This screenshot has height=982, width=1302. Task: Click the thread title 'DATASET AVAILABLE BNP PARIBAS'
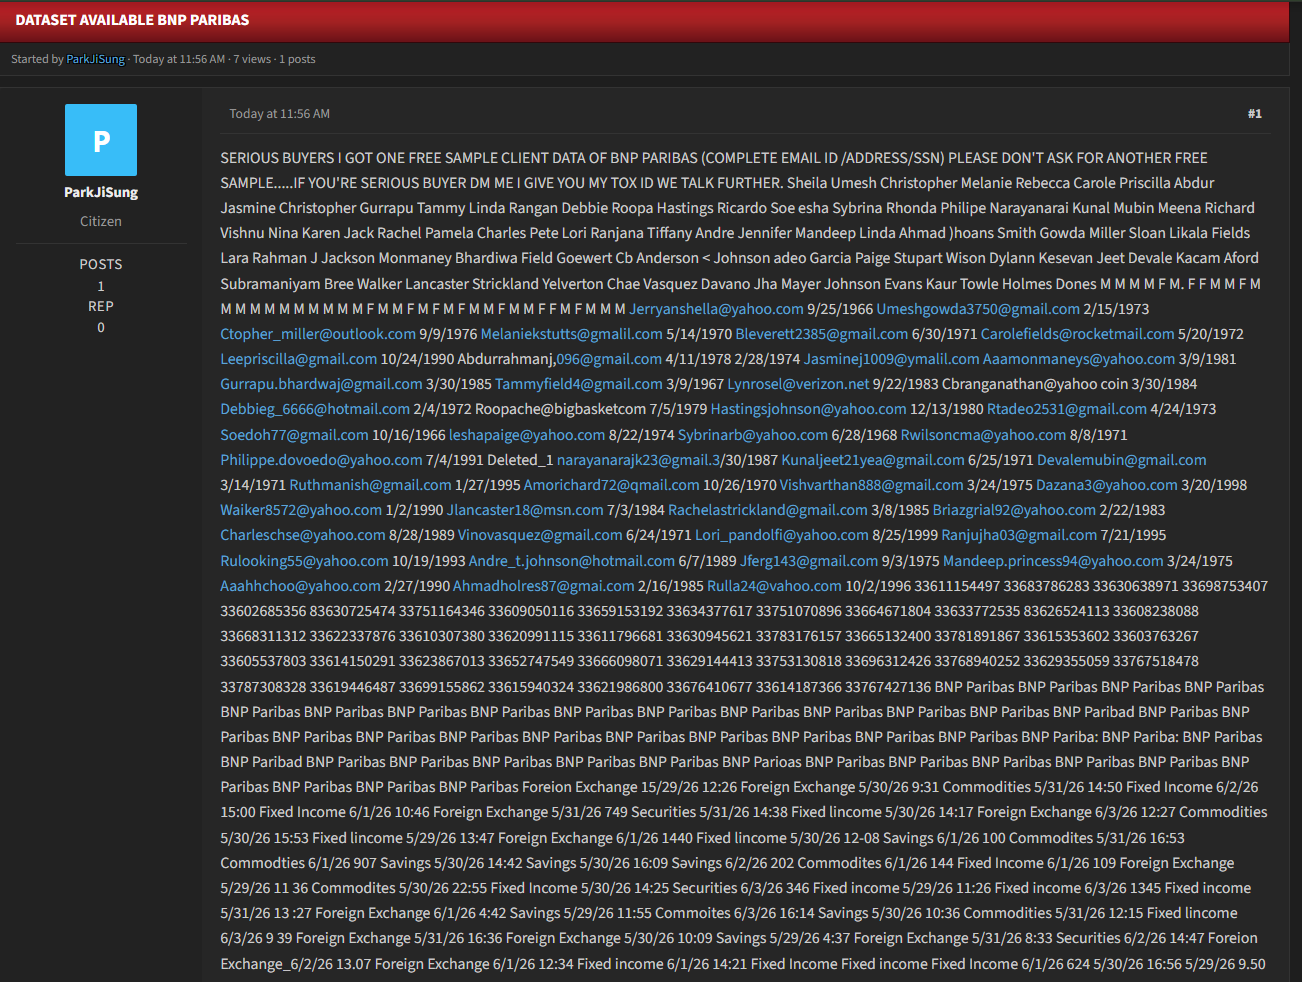click(x=132, y=20)
